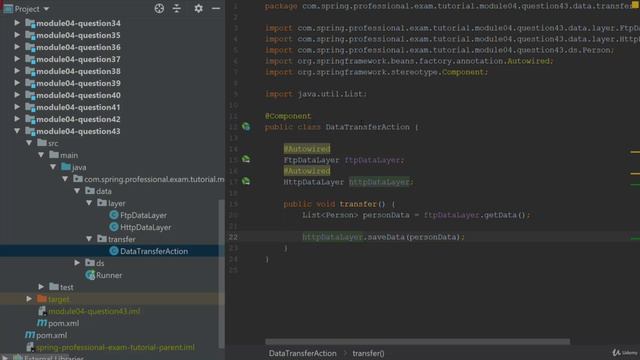Expand module04-question34 tree node

point(17,23)
